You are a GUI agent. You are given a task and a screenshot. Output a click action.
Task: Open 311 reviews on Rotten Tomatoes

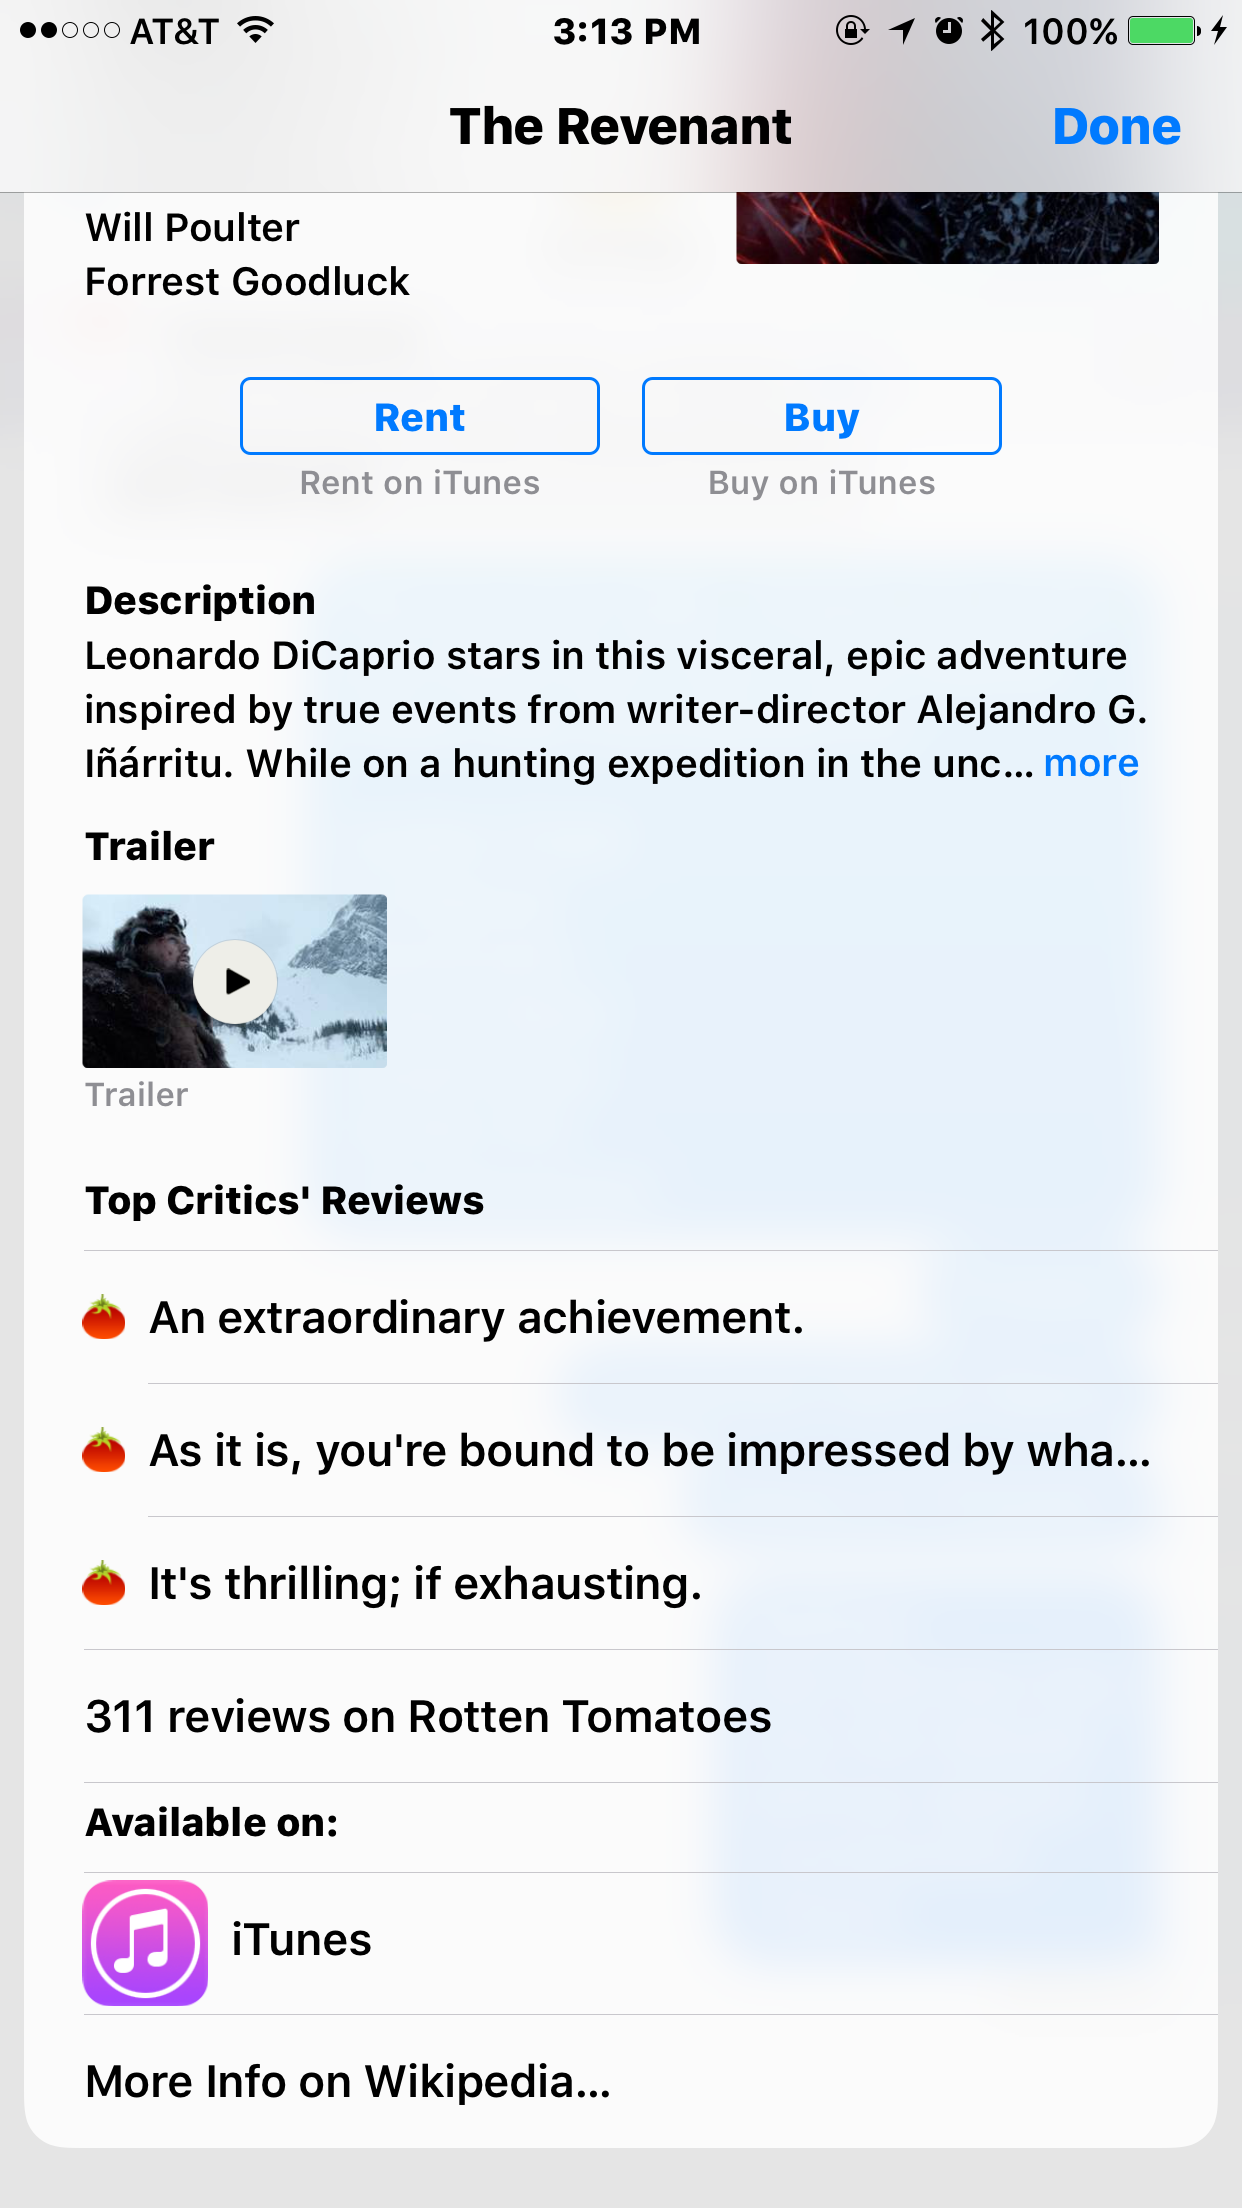pyautogui.click(x=651, y=1716)
